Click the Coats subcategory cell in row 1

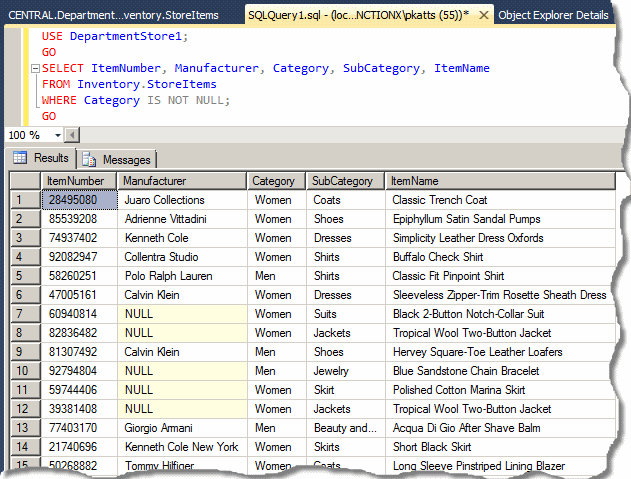pos(346,200)
